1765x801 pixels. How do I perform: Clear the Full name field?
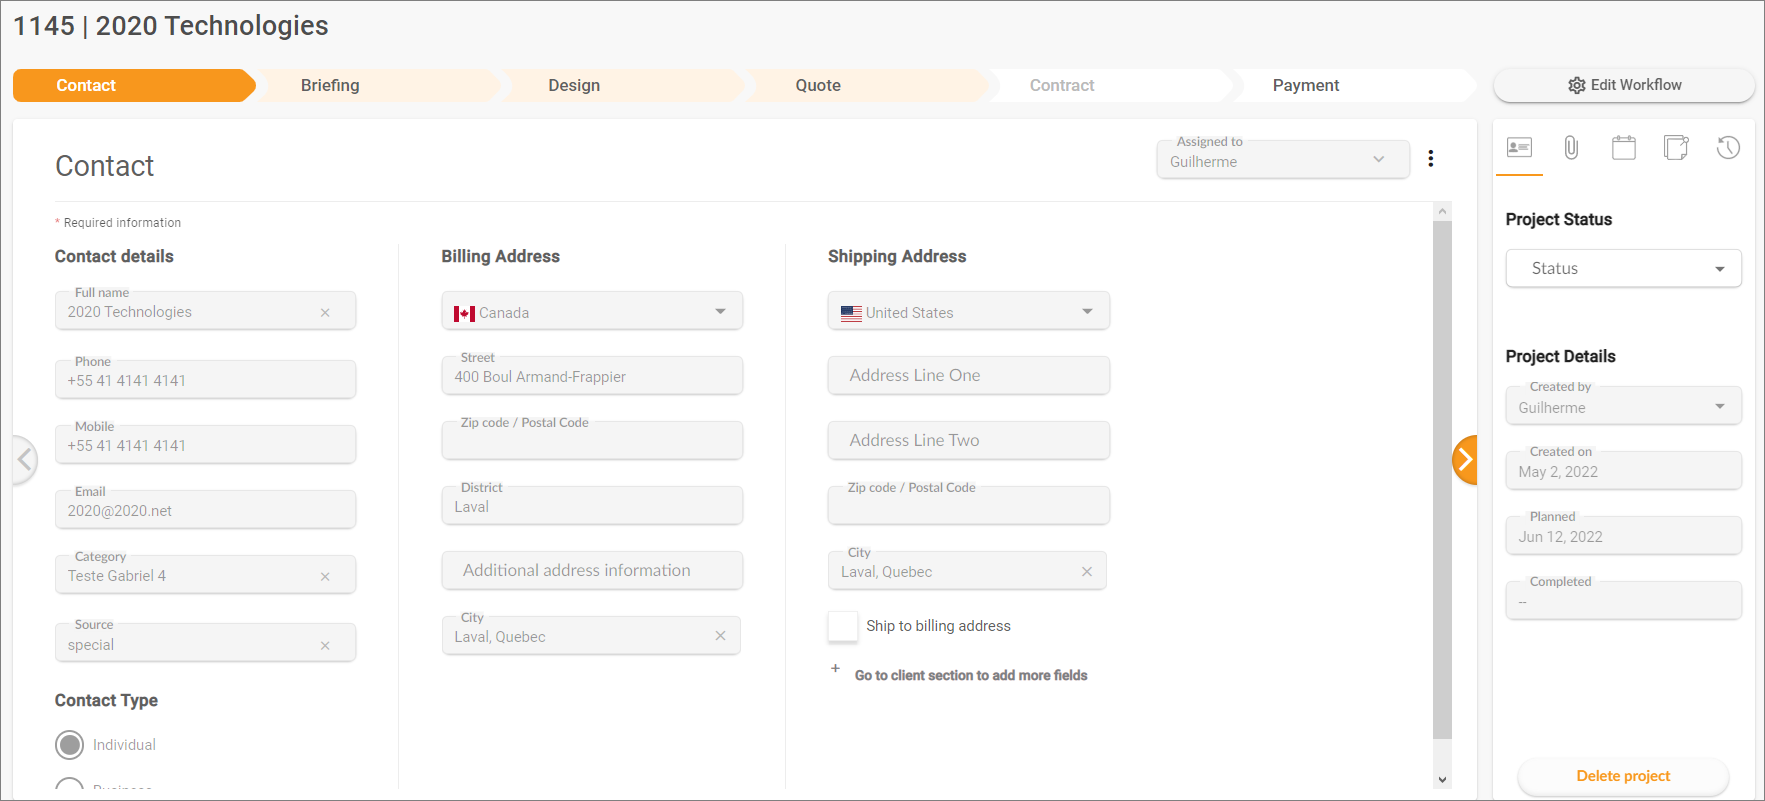coord(325,313)
